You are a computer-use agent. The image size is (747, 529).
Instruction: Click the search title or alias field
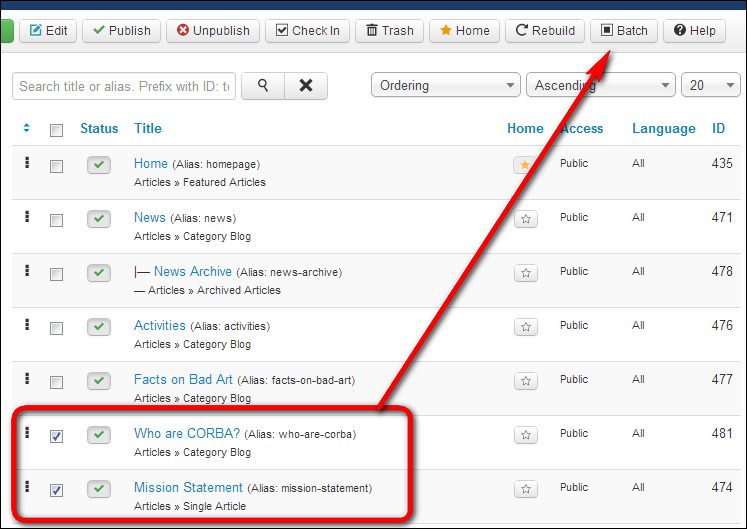tap(124, 86)
